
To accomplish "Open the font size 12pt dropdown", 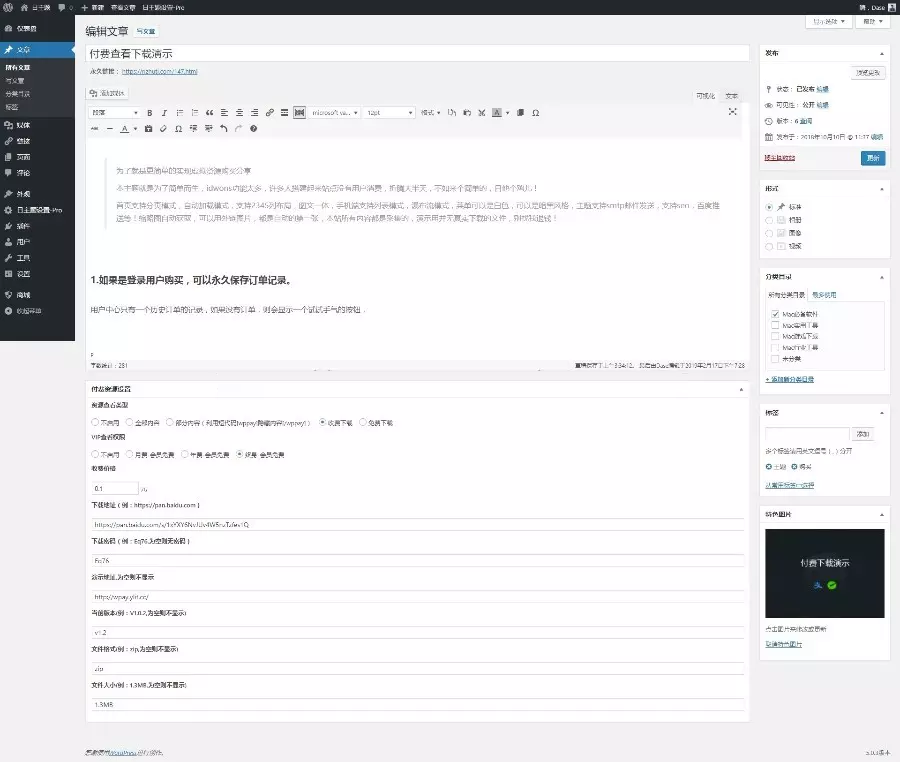I will [388, 113].
